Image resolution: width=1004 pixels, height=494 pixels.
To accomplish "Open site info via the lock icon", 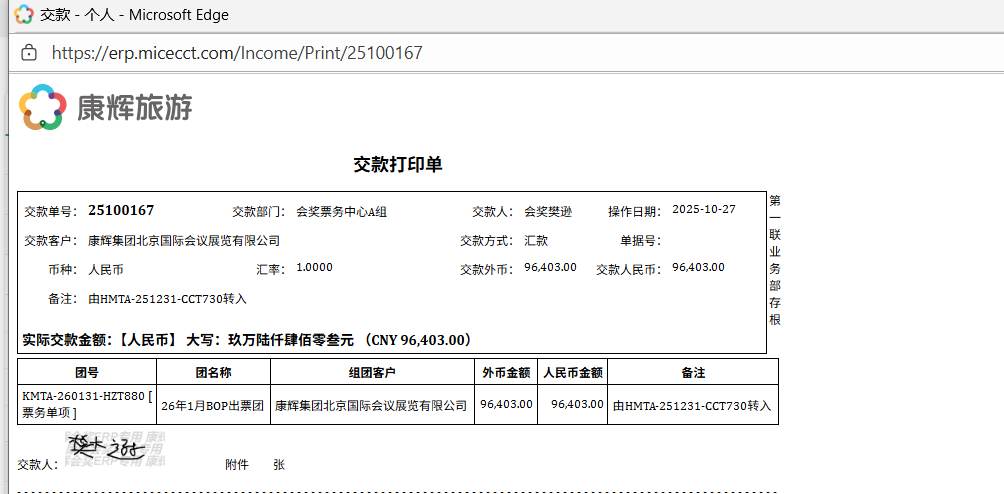I will tap(29, 52).
